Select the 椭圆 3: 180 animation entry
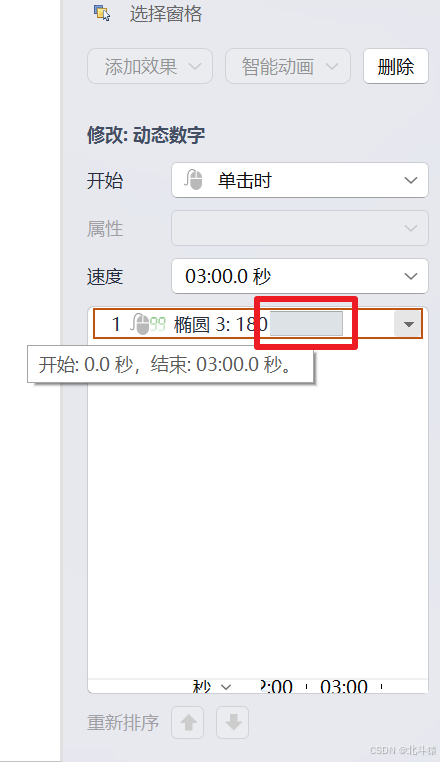 click(x=258, y=324)
